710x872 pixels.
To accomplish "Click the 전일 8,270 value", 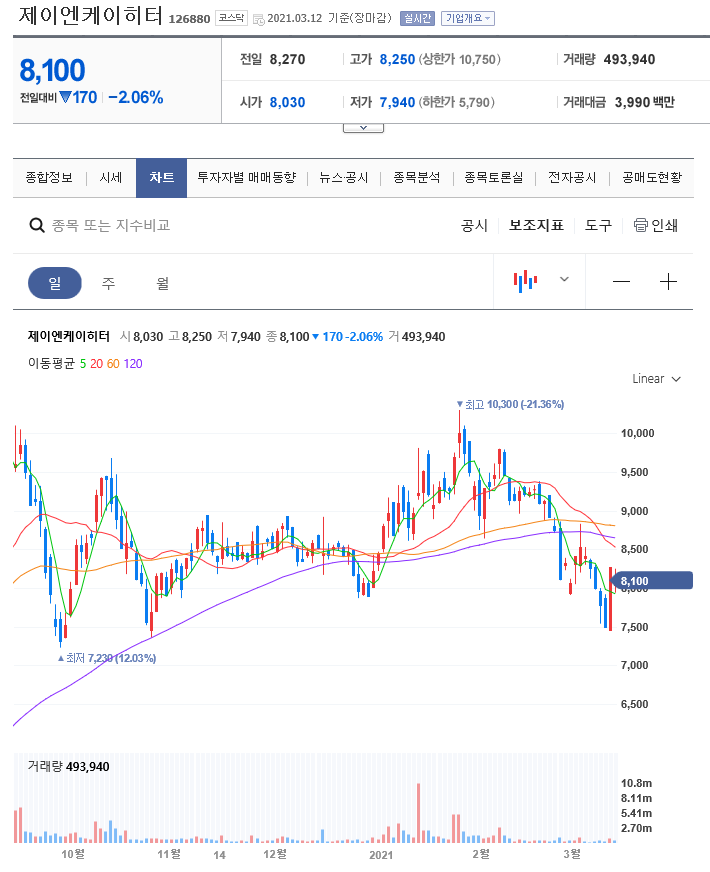I will click(x=287, y=60).
